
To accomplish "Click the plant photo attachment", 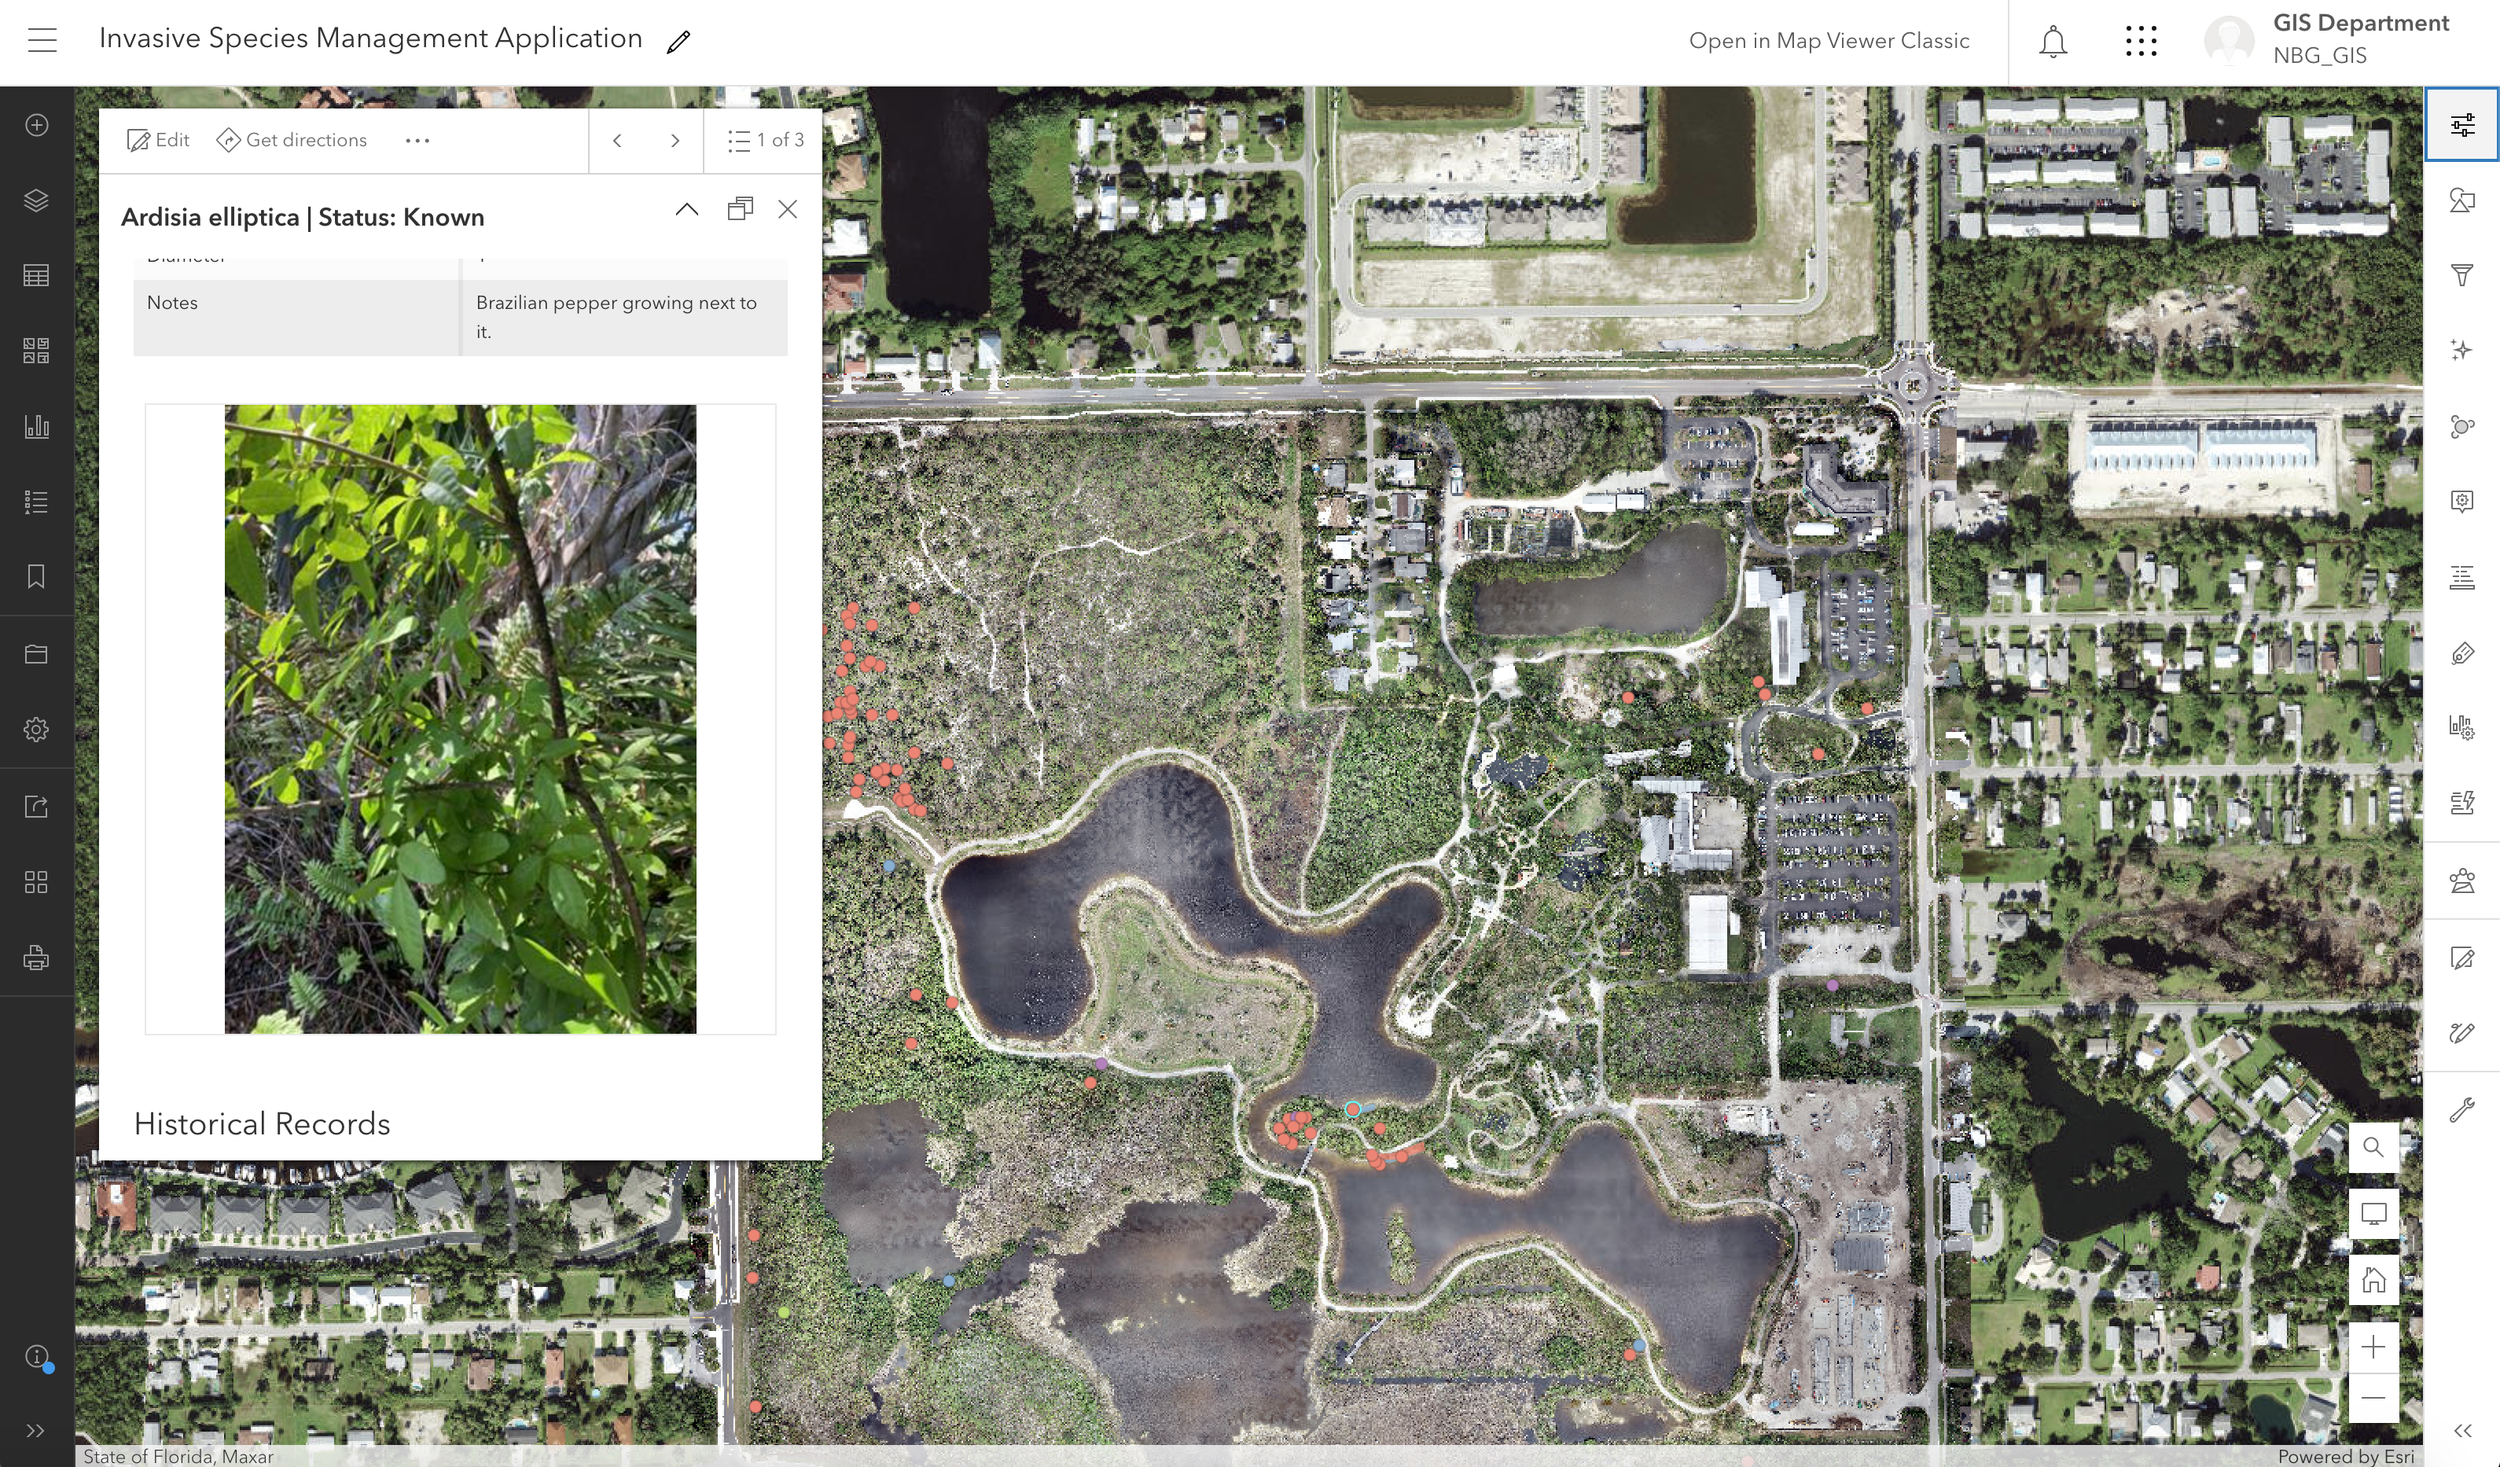I will [x=460, y=719].
